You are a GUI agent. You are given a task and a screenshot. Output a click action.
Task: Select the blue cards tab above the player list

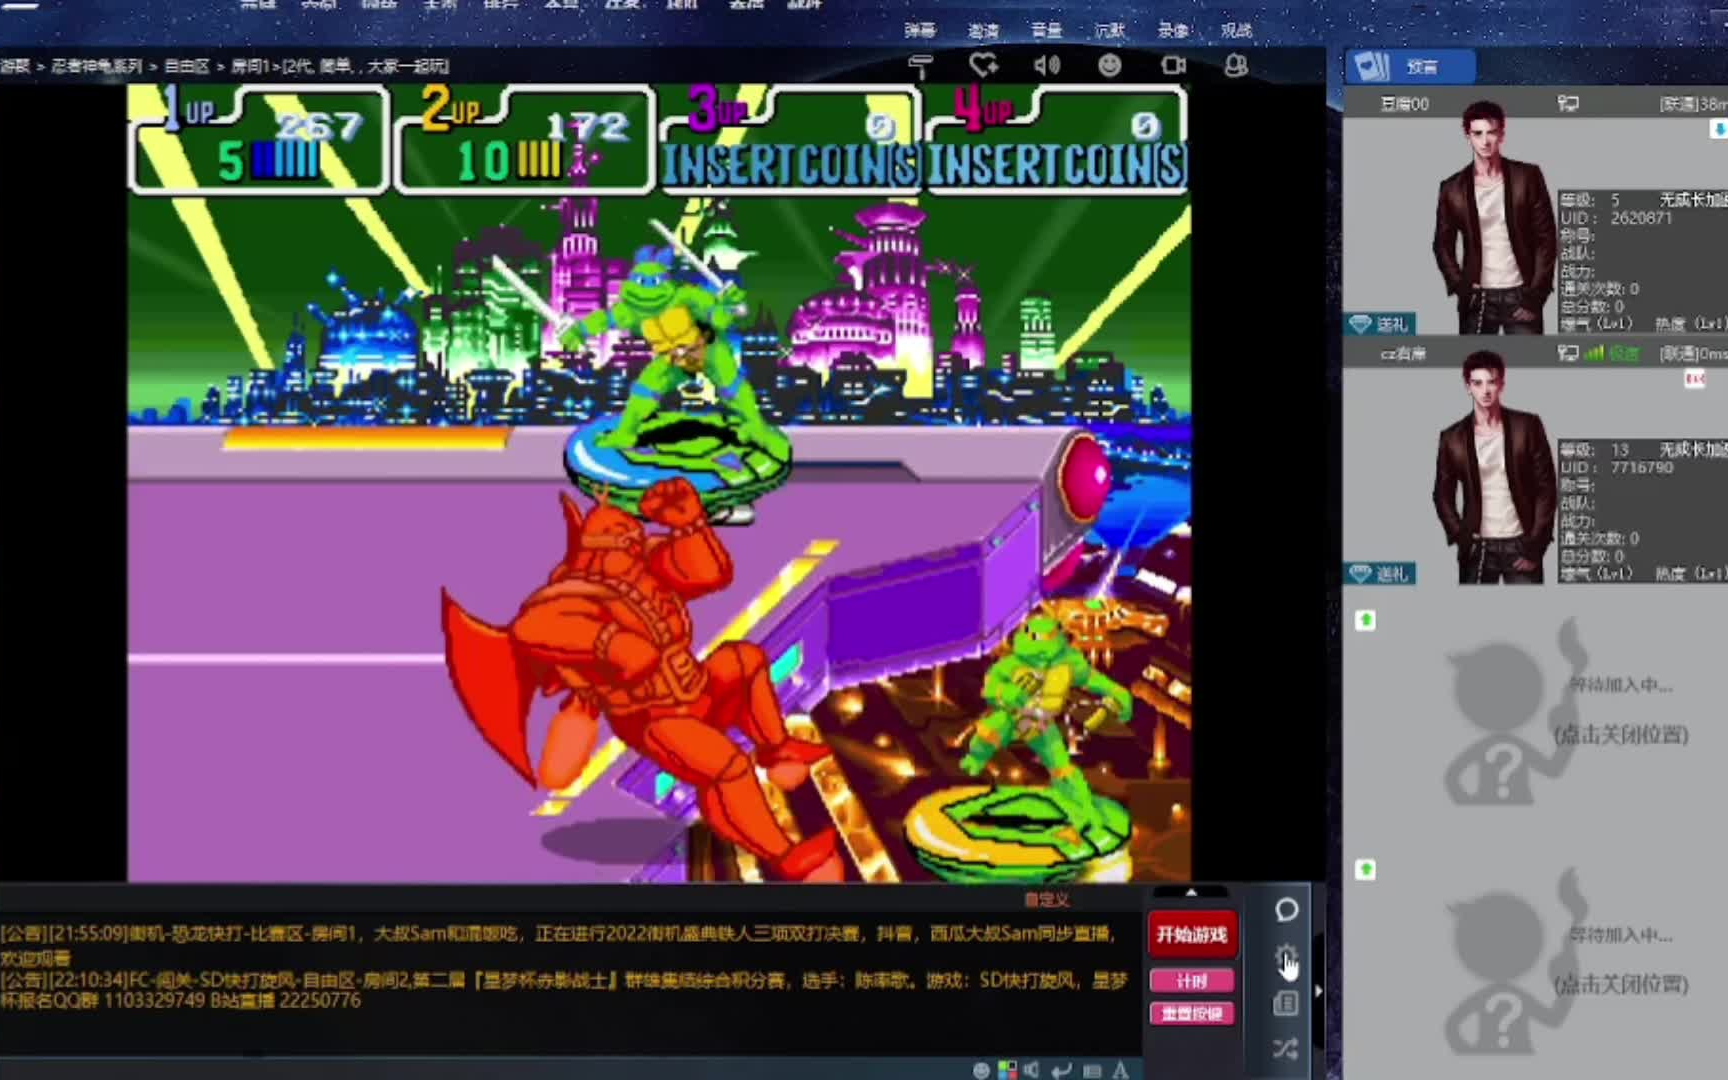point(1410,67)
